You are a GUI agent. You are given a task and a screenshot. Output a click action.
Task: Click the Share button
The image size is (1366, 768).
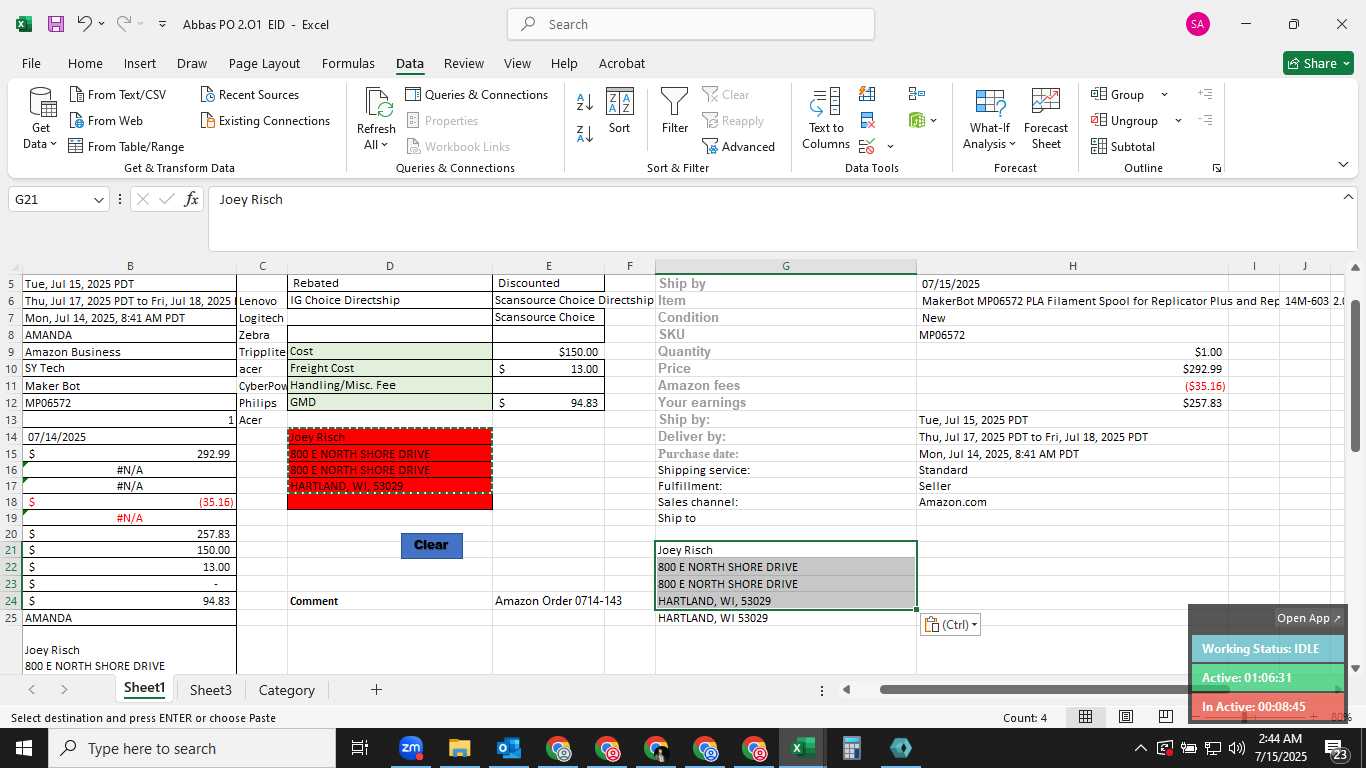(x=1318, y=63)
